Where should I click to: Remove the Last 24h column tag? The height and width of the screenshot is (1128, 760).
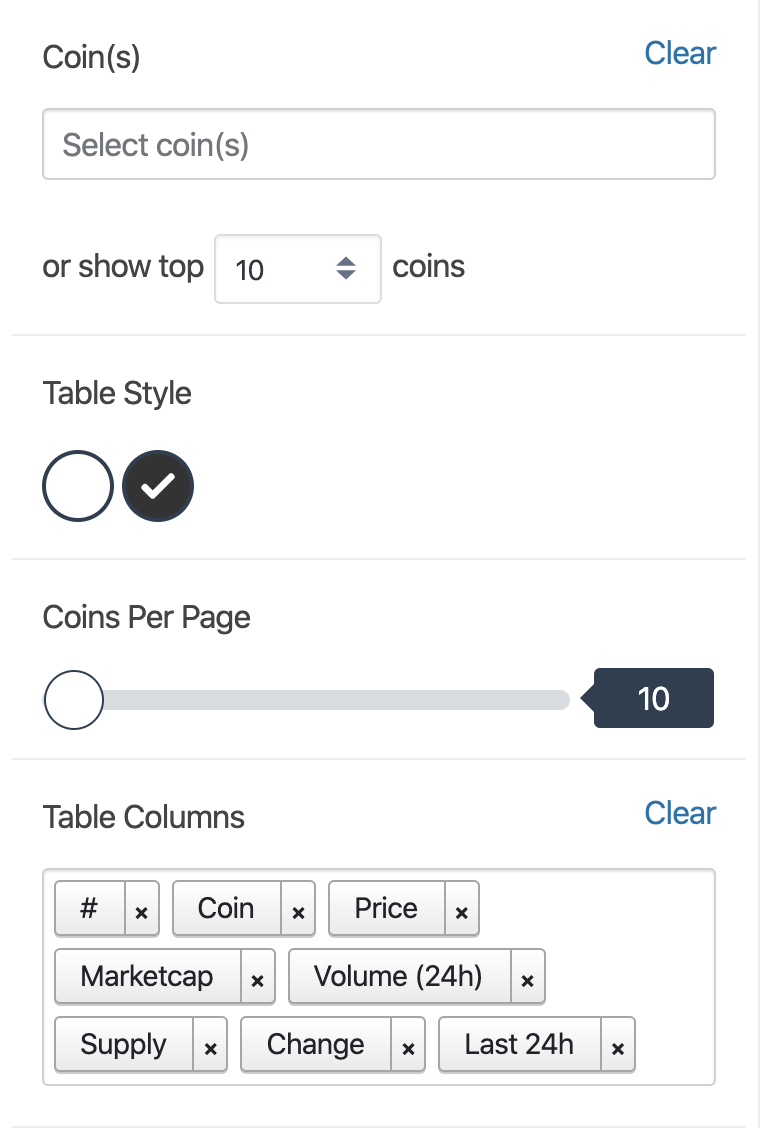[618, 1045]
